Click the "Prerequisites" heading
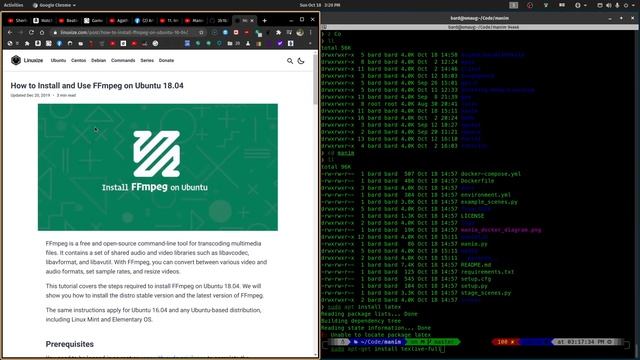Screen dimensions: 640x360 click(x=69, y=344)
